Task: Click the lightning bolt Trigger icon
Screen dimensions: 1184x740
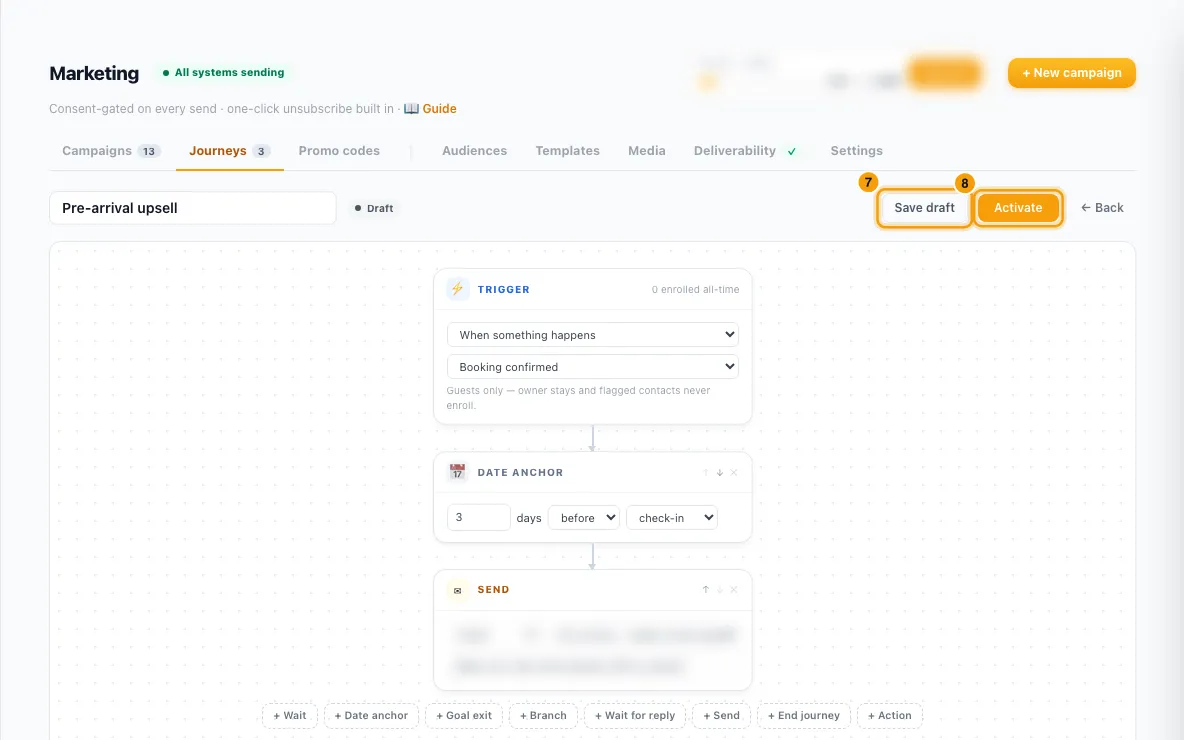Action: tap(457, 289)
